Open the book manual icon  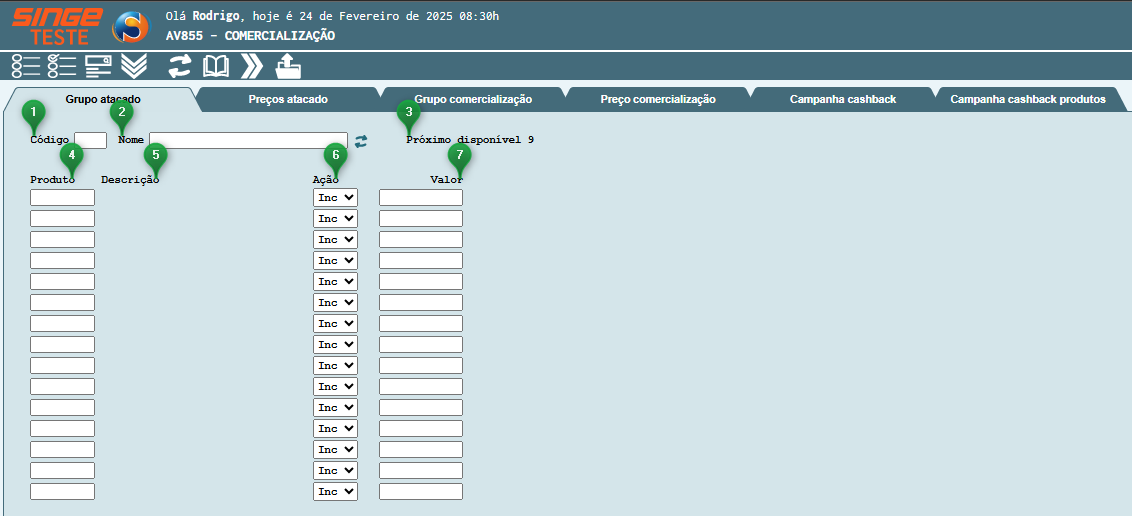216,67
